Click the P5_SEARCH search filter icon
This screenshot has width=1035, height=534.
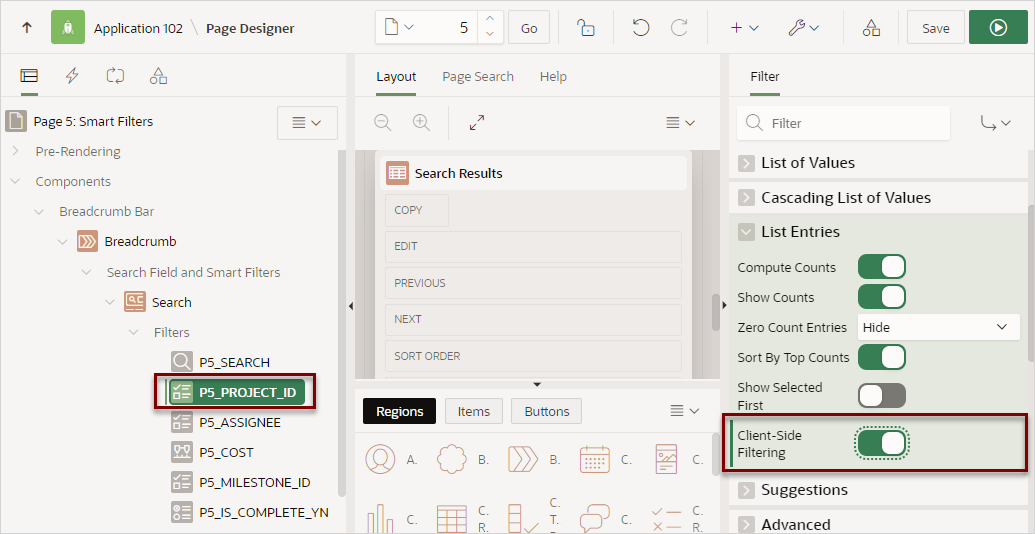click(181, 362)
